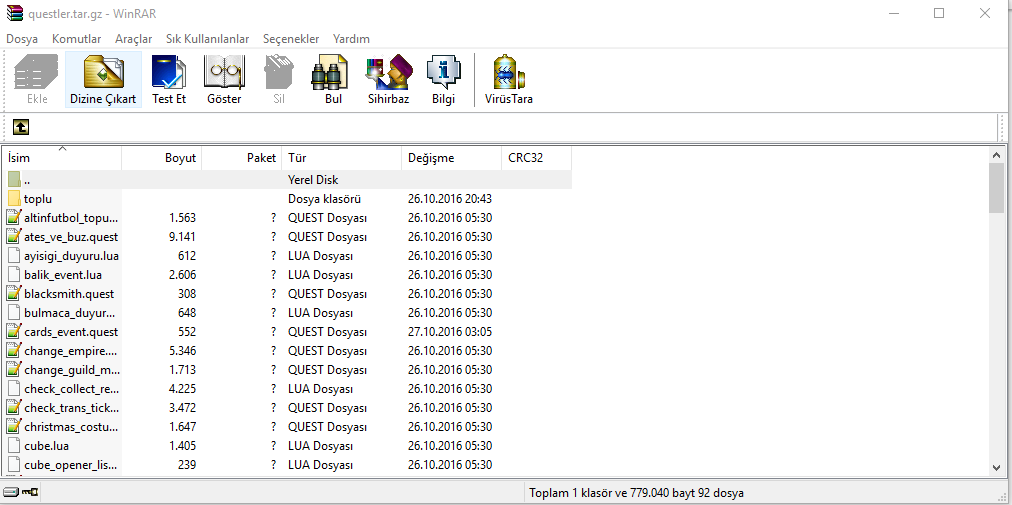Screen dimensions: 1012x505
Task: Select the bulmaca_duyur... lua file
Action: coord(70,313)
